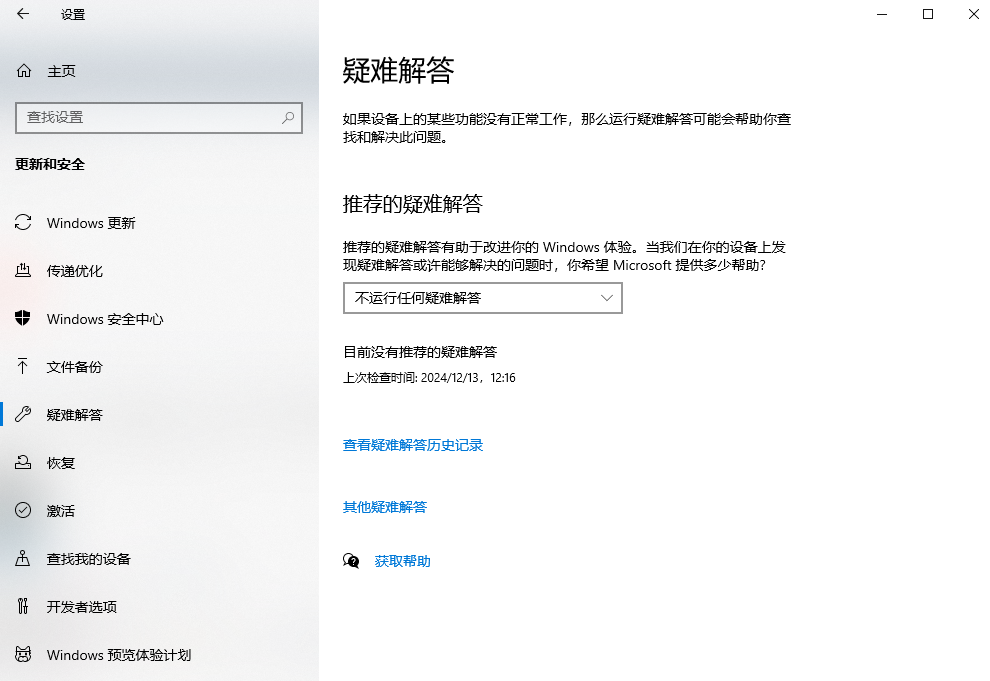990x681 pixels.
Task: Open the 不运行任何疑难解答 dropdown
Action: pos(483,298)
